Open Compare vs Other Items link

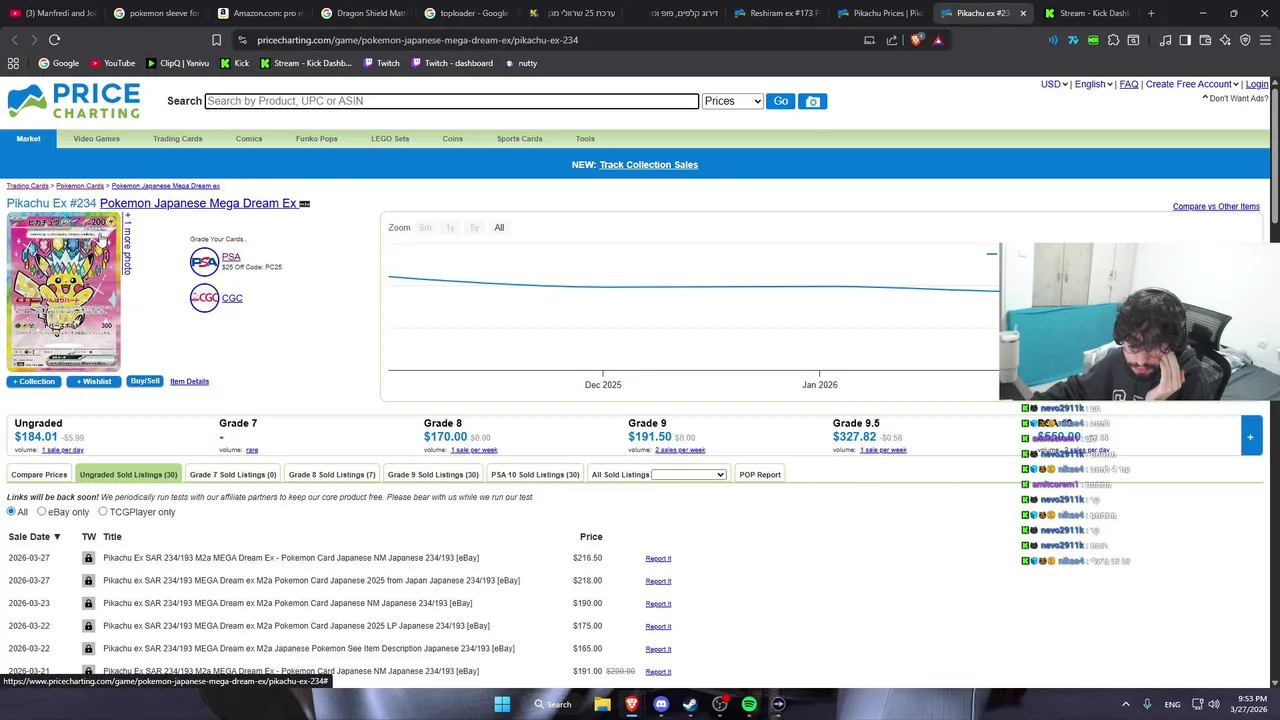pyautogui.click(x=1216, y=207)
